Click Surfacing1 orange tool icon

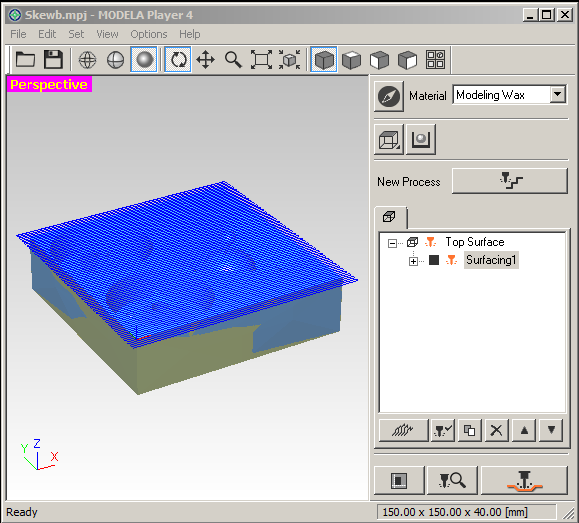(x=451, y=260)
